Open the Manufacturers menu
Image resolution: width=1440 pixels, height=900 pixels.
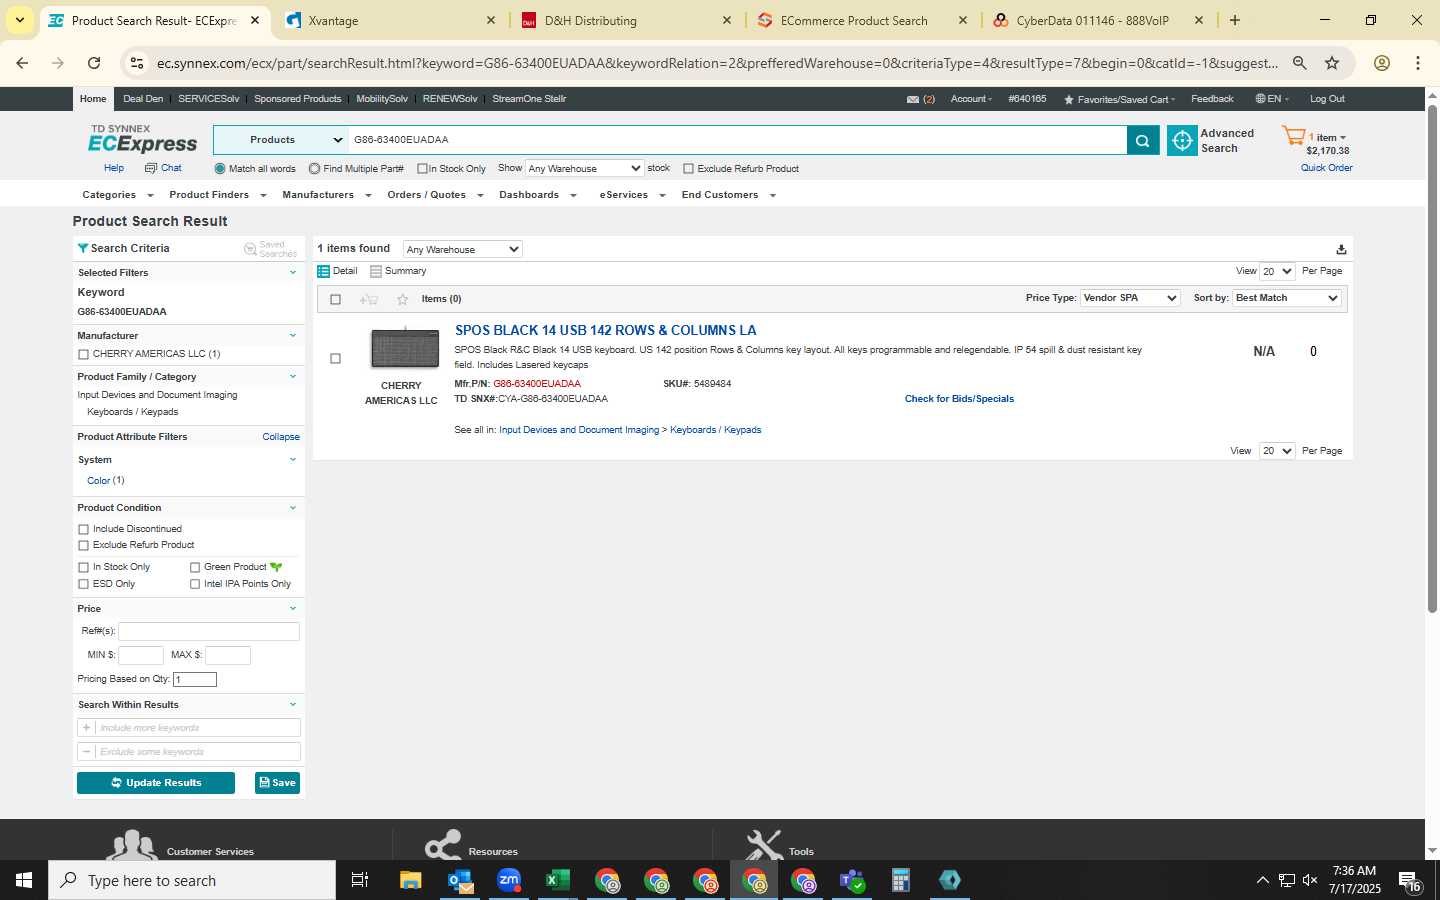click(326, 195)
